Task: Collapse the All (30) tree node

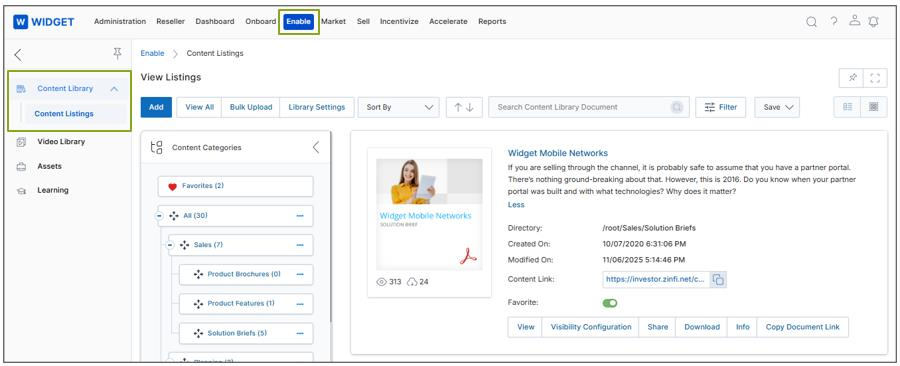Action: 159,216
